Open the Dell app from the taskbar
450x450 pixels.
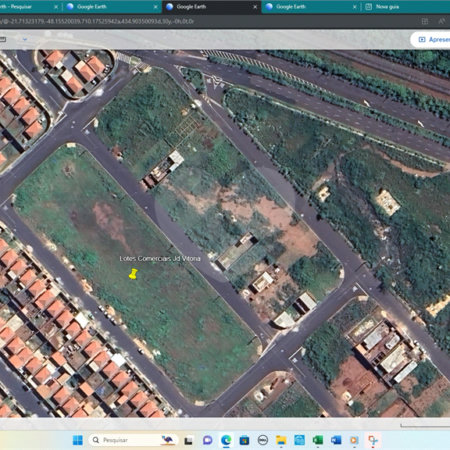pos(263,440)
